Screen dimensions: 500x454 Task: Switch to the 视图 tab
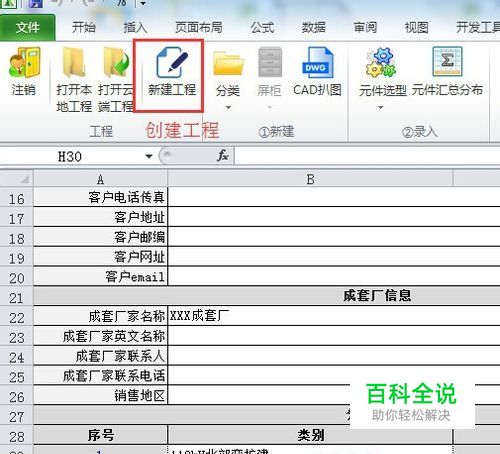(417, 27)
